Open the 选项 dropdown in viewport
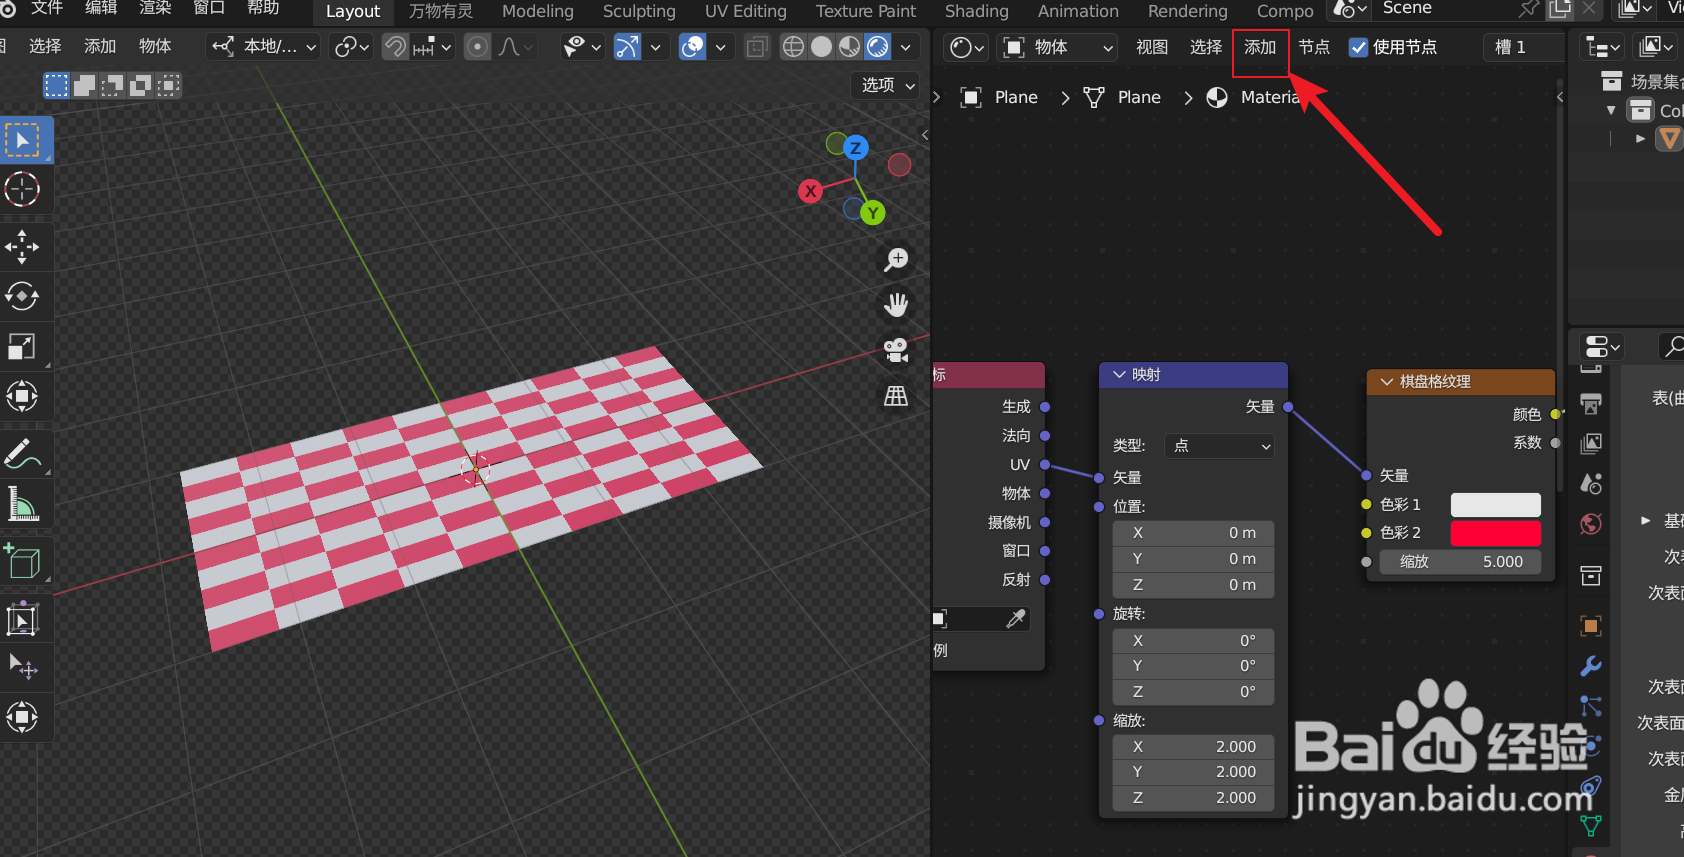Image resolution: width=1684 pixels, height=857 pixels. pyautogui.click(x=888, y=85)
